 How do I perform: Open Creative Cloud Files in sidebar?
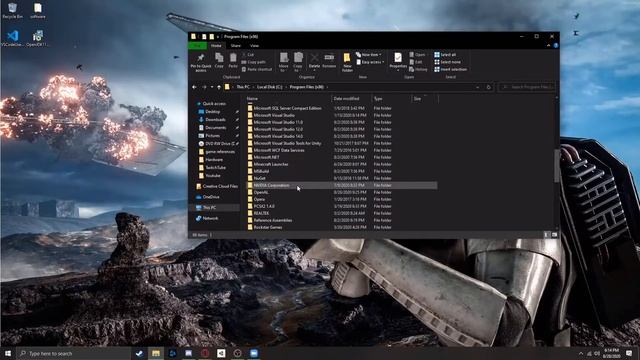217,186
